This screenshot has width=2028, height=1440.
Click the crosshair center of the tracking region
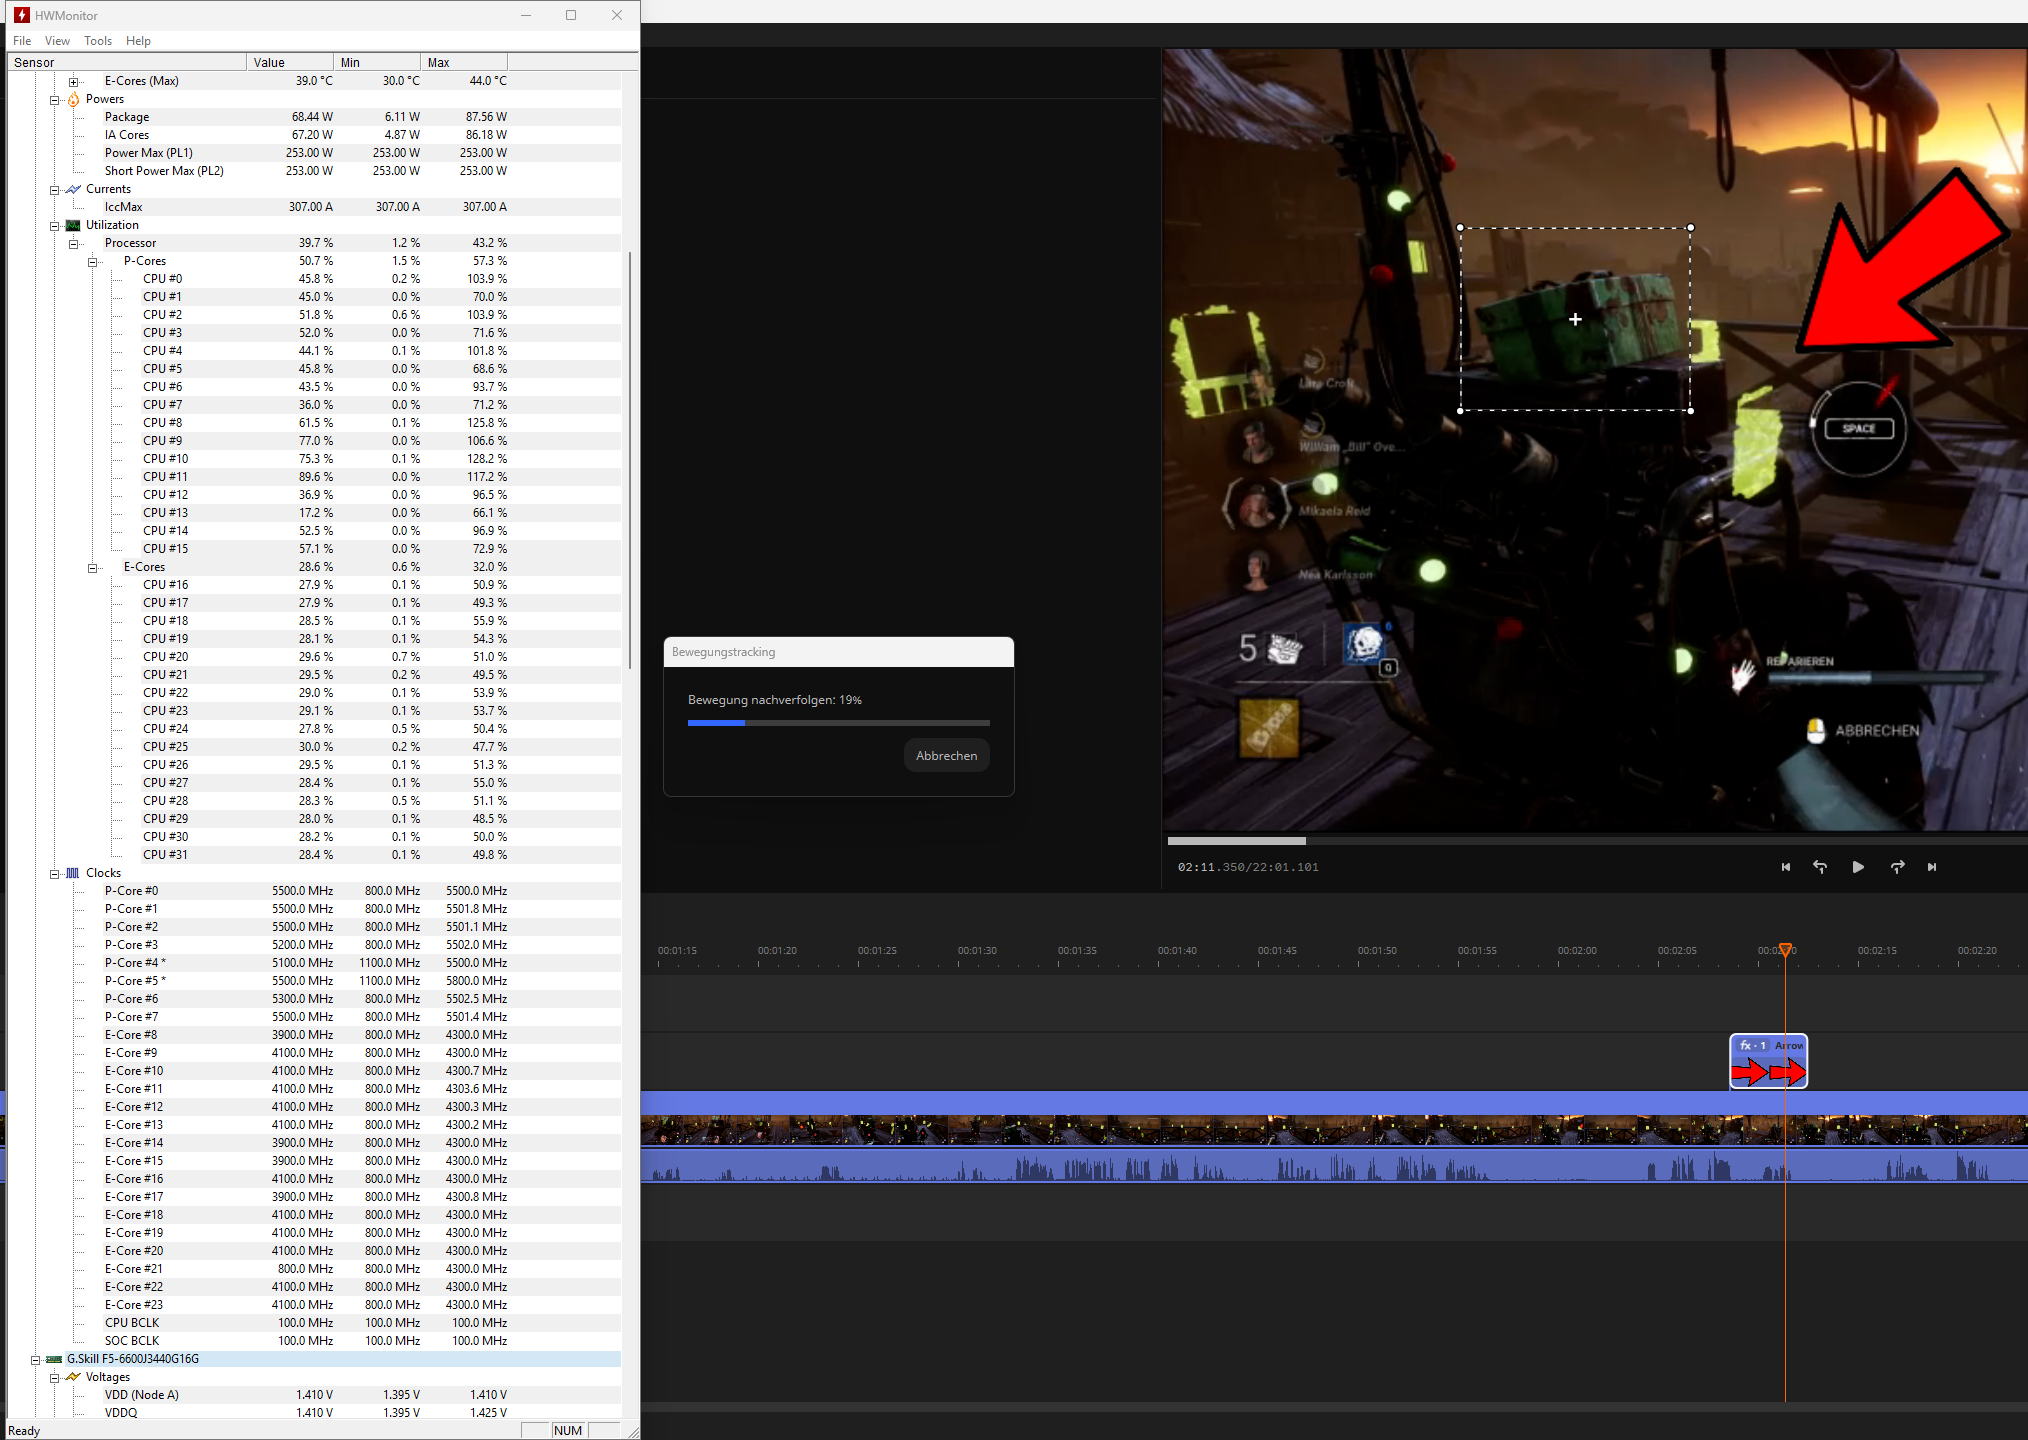pyautogui.click(x=1575, y=319)
